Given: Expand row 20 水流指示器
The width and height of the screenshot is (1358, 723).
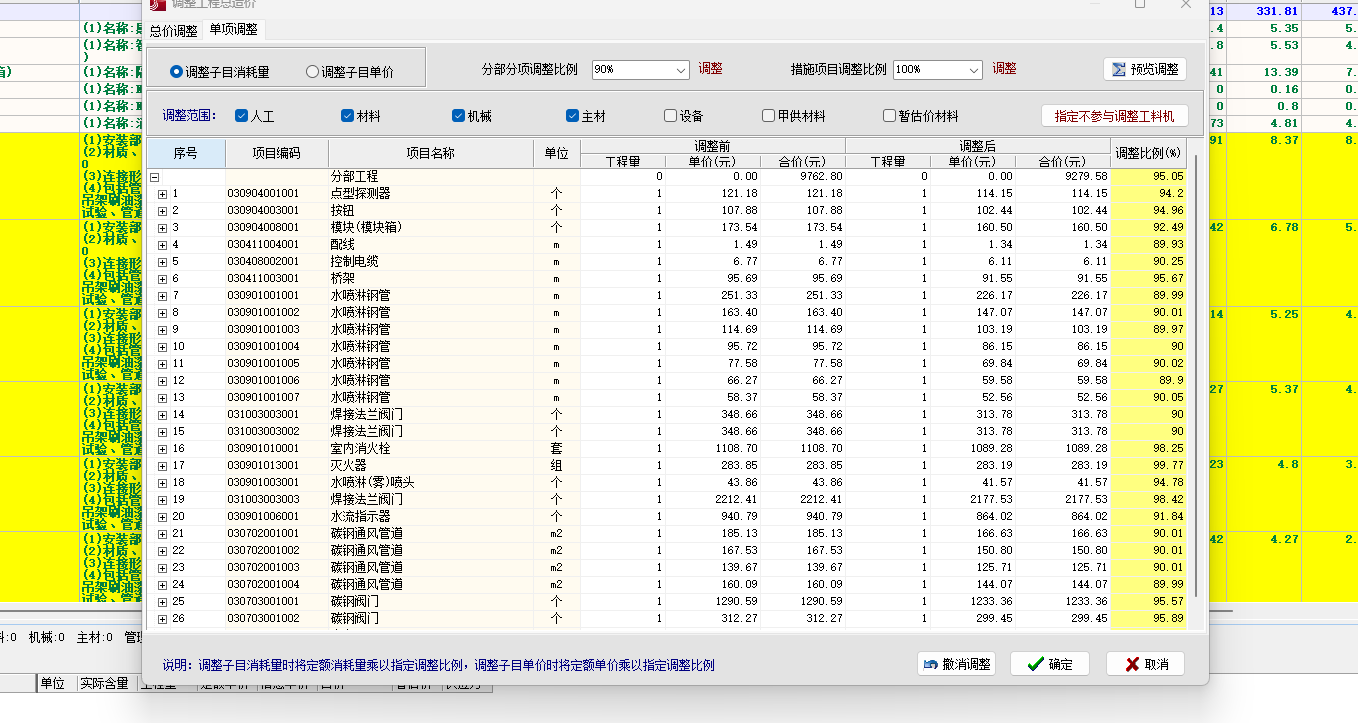Looking at the screenshot, I should pos(163,517).
